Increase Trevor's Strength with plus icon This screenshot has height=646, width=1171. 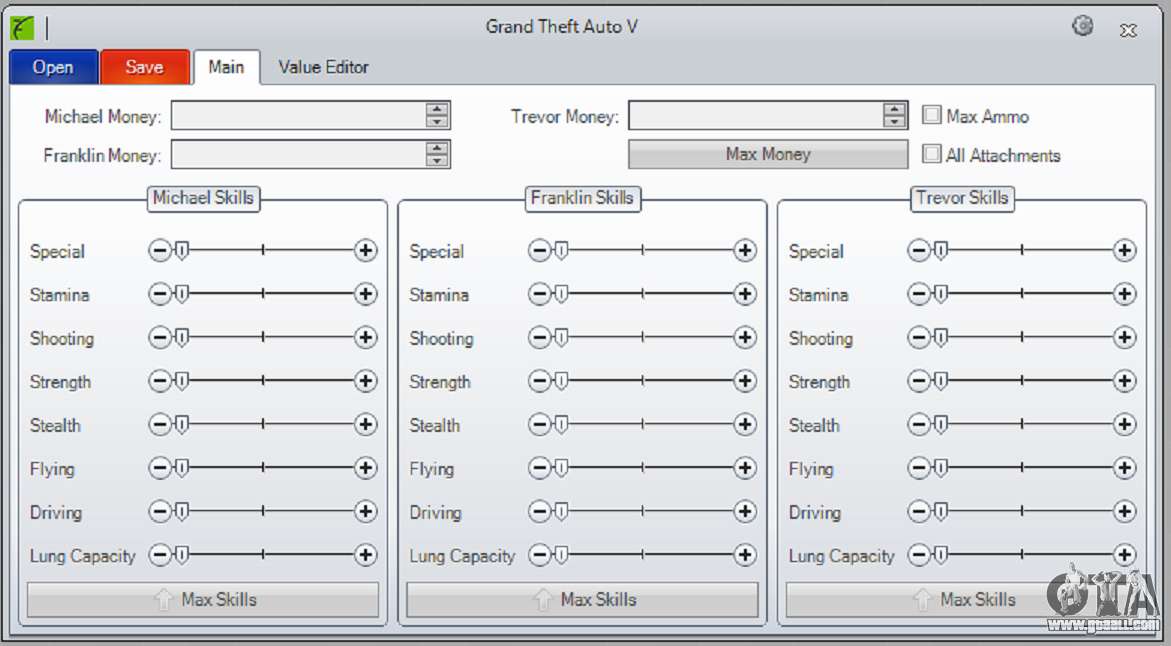1124,381
